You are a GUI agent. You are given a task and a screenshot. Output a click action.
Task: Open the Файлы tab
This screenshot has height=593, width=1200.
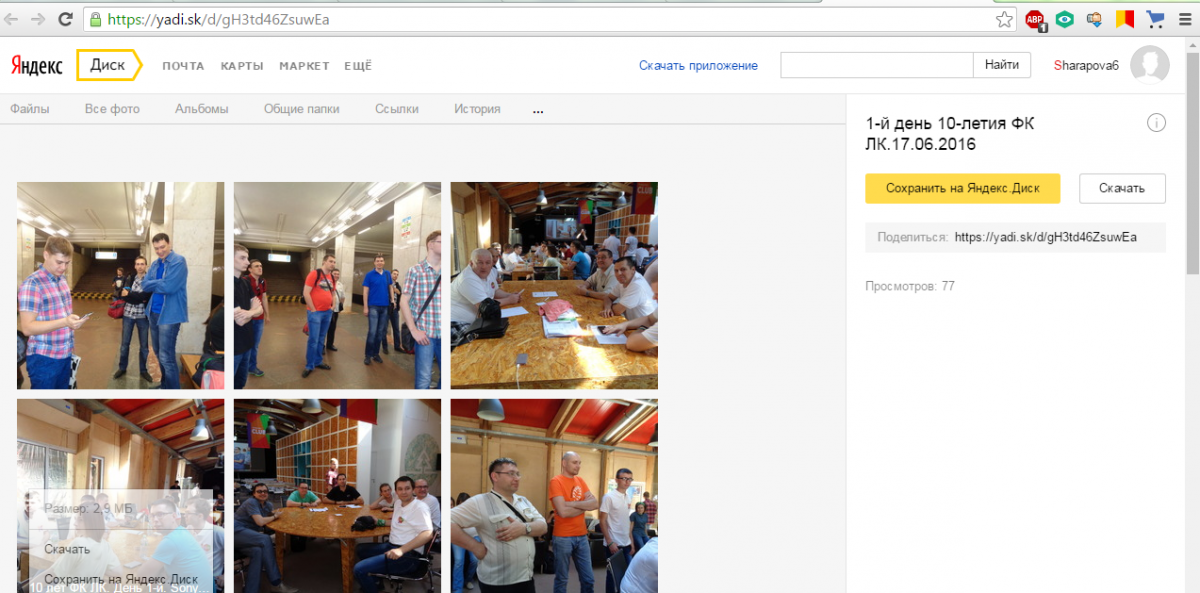[x=30, y=109]
